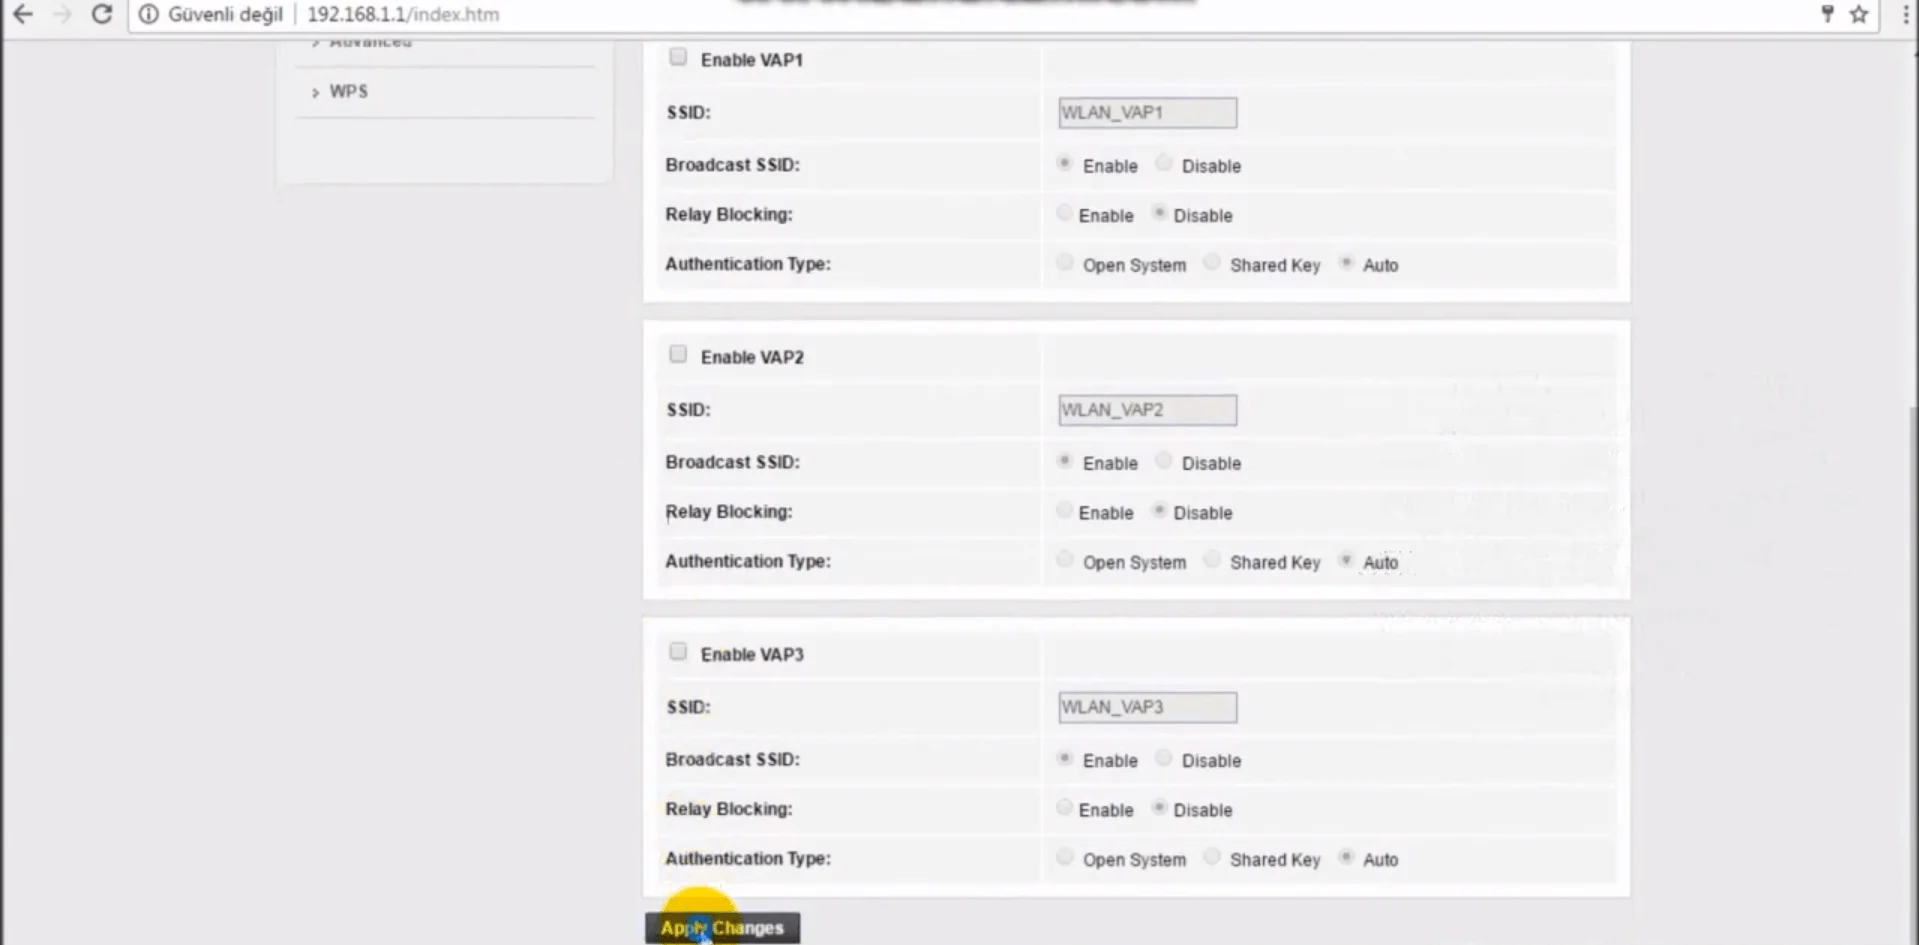Screen dimensions: 1919x945
Task: Choose Auto authentication for VAP3
Action: click(1347, 857)
